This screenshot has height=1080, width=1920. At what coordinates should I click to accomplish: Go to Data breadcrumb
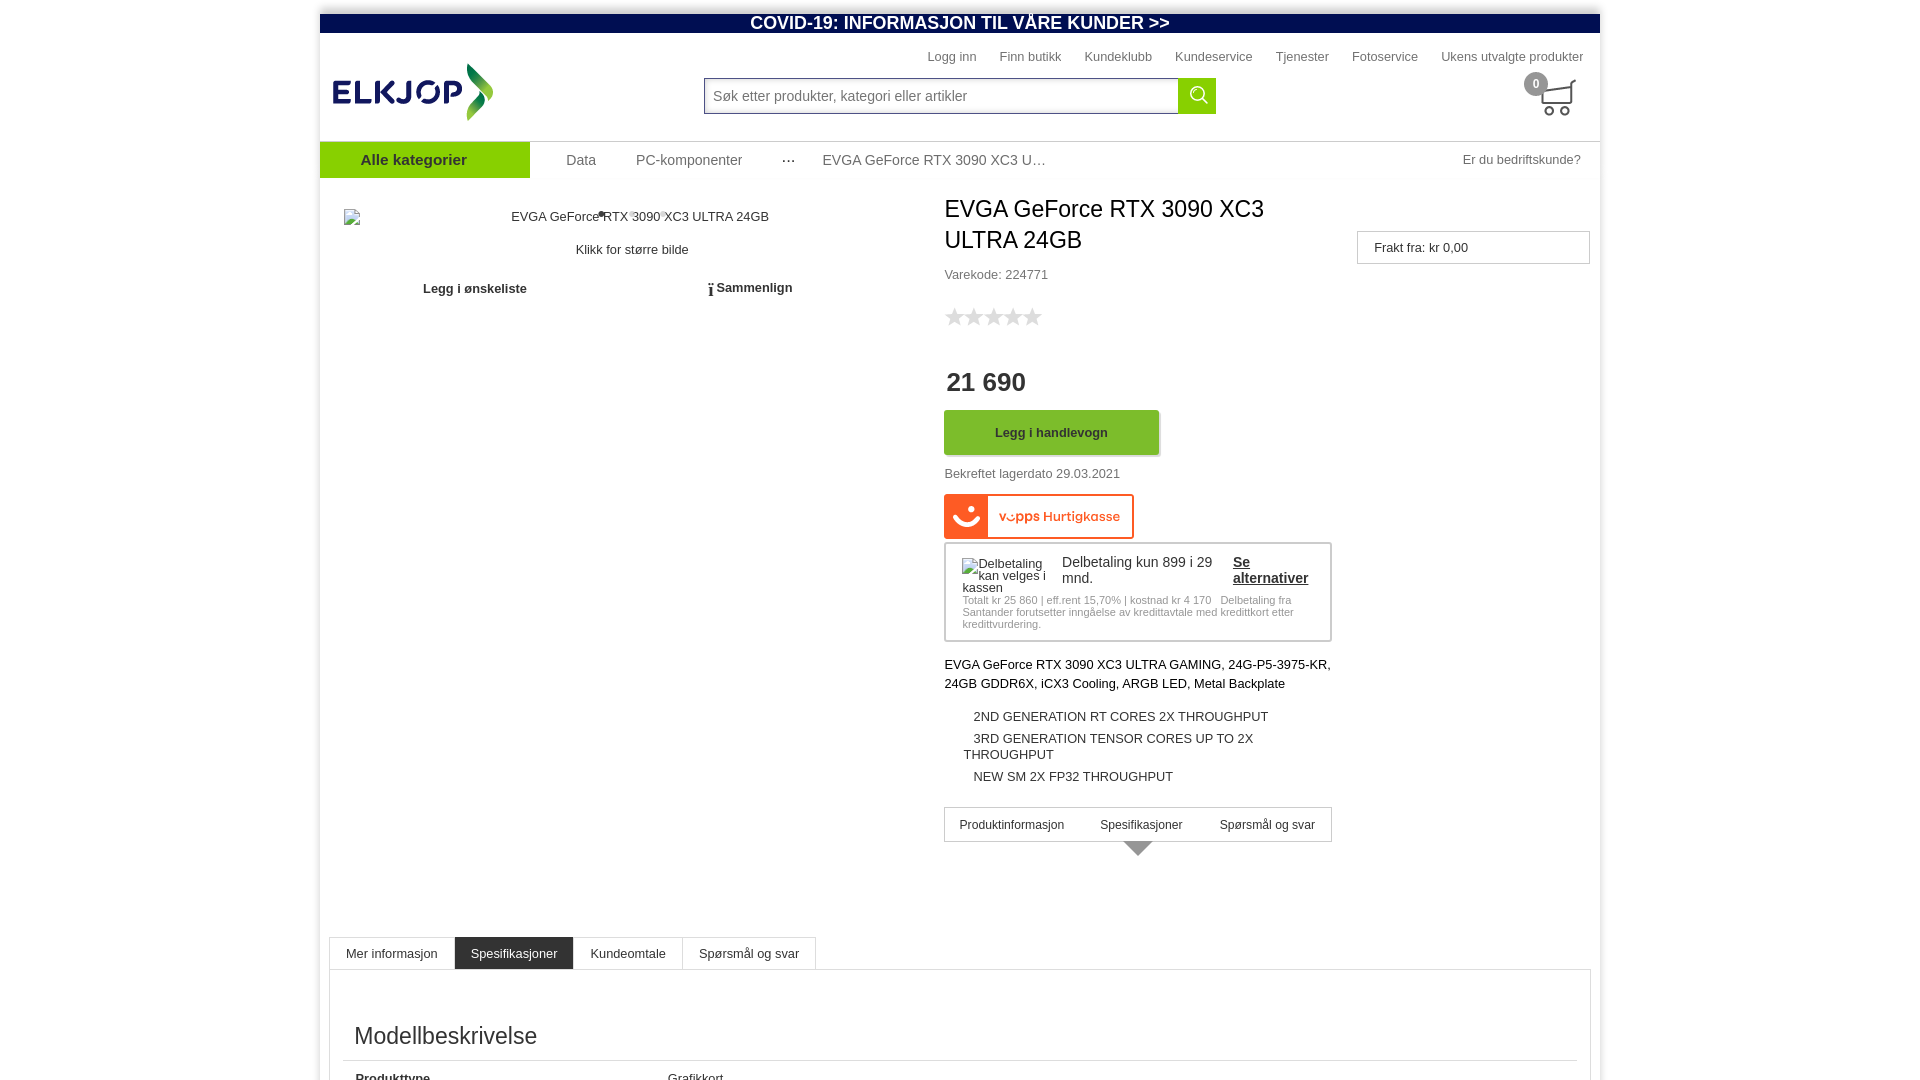point(581,160)
